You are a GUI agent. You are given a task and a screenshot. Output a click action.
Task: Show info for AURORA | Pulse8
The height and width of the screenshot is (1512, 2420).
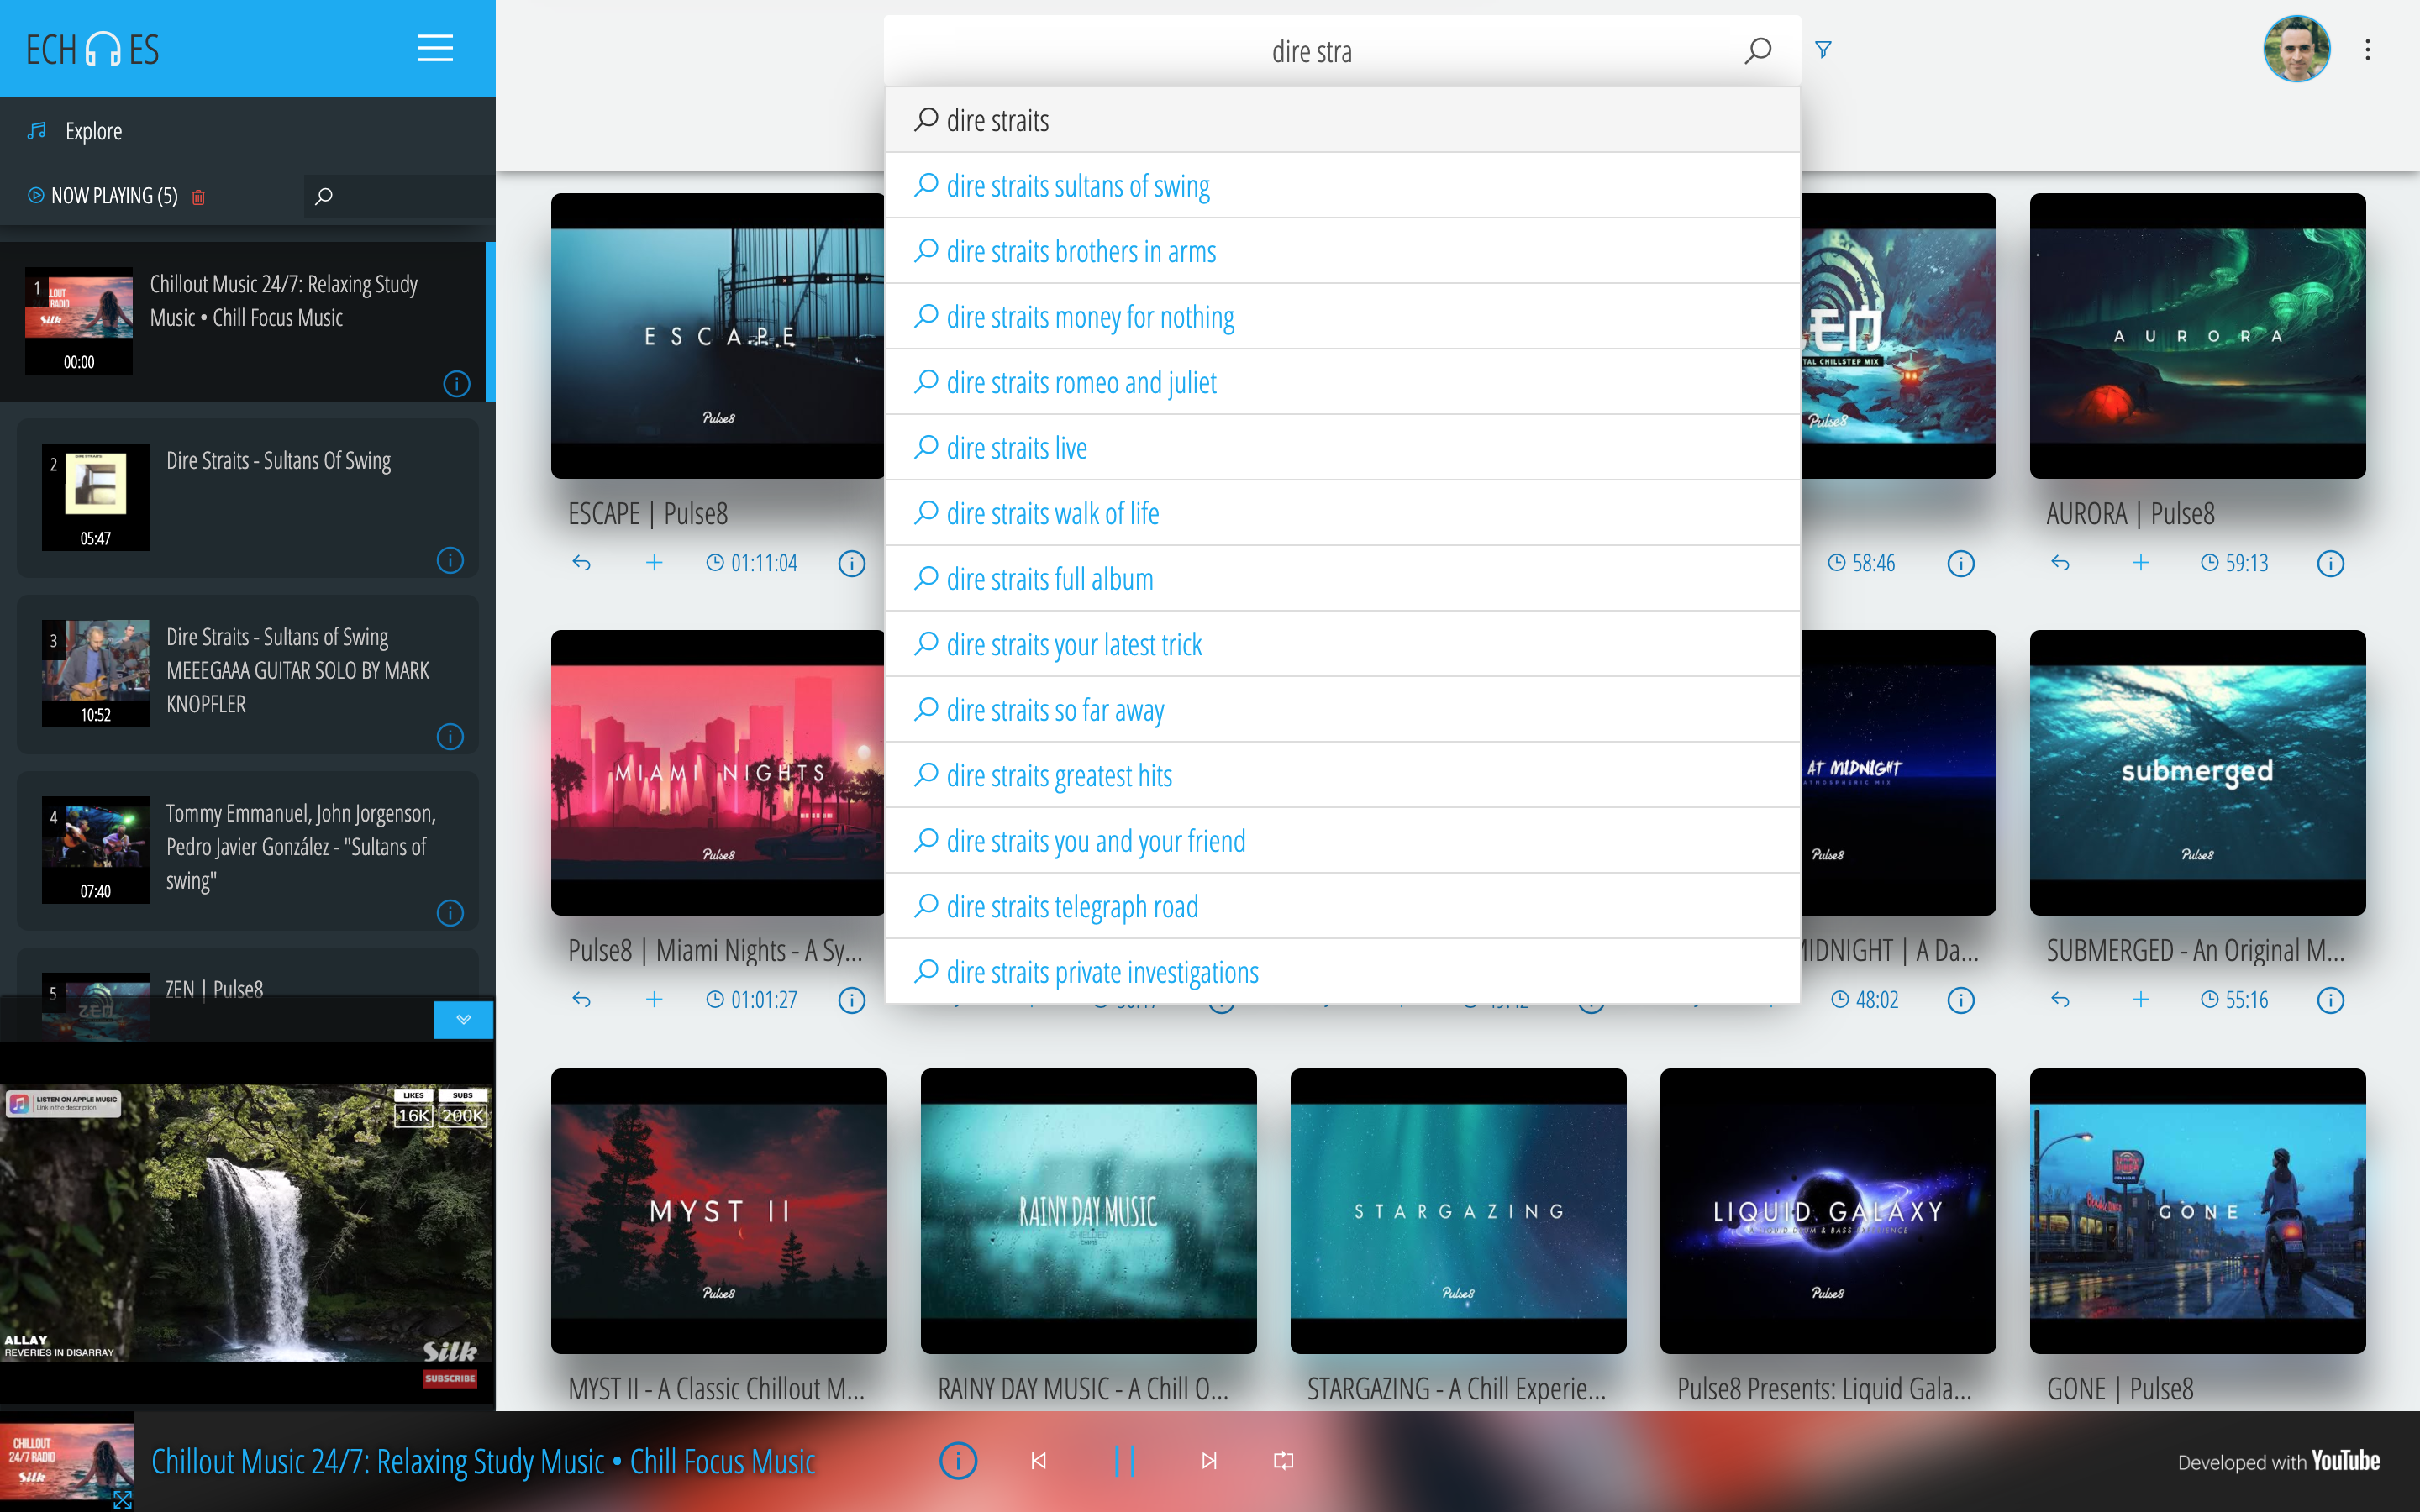(2330, 564)
